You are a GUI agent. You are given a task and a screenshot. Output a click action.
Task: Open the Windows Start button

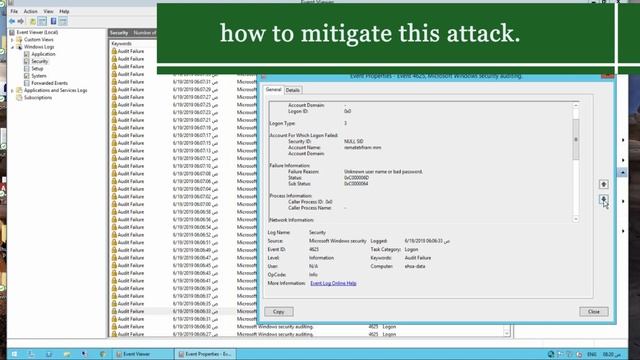[x=14, y=354]
